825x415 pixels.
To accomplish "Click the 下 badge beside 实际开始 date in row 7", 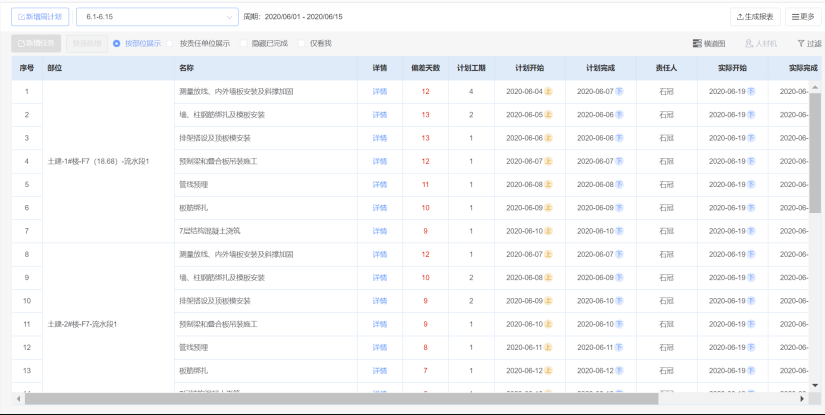I will coord(751,231).
